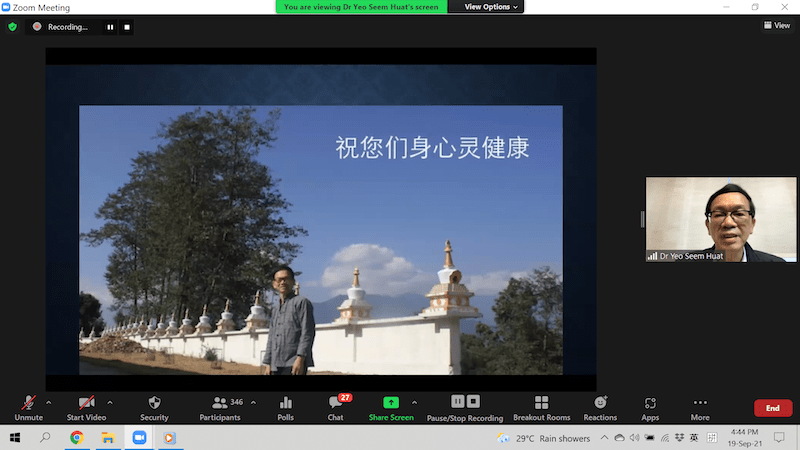Open the View Options dropdown
800x450 pixels.
coord(492,7)
